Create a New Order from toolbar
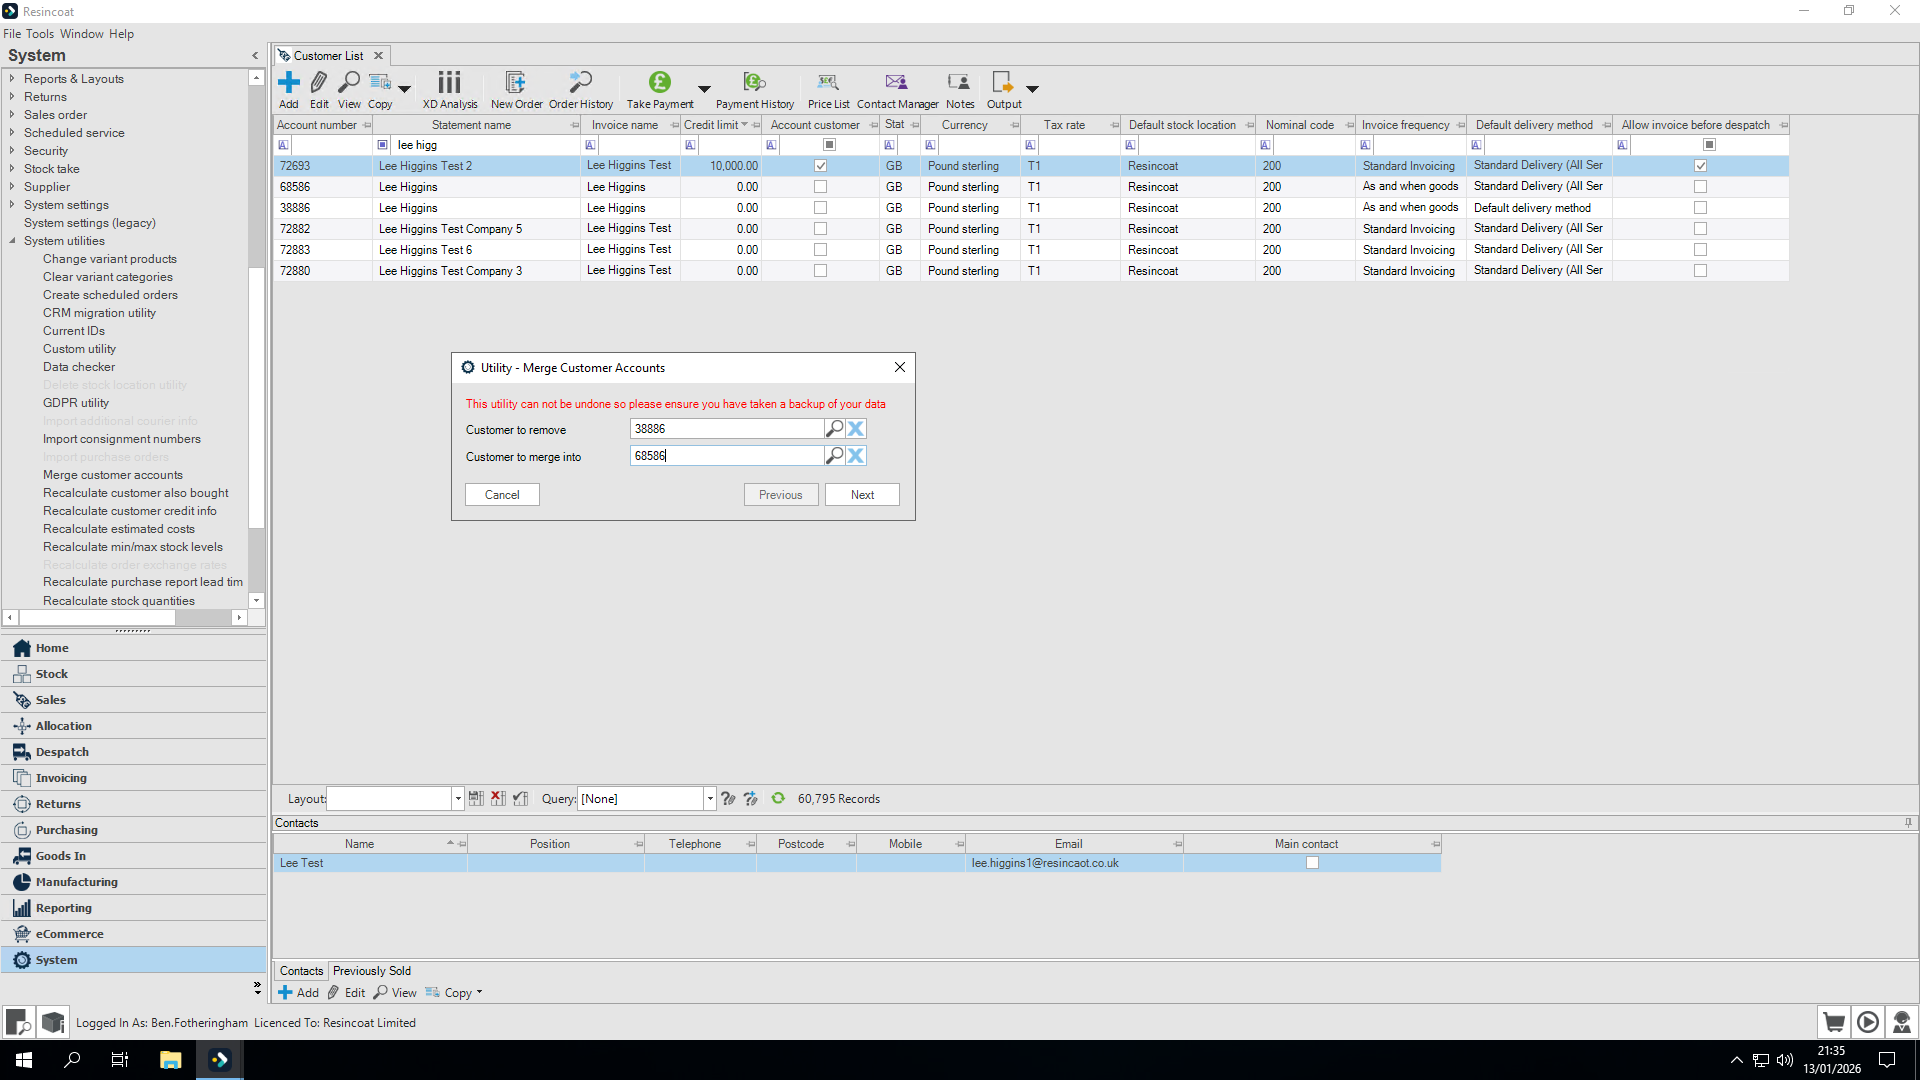Screen dimensions: 1920x1080 tap(516, 88)
